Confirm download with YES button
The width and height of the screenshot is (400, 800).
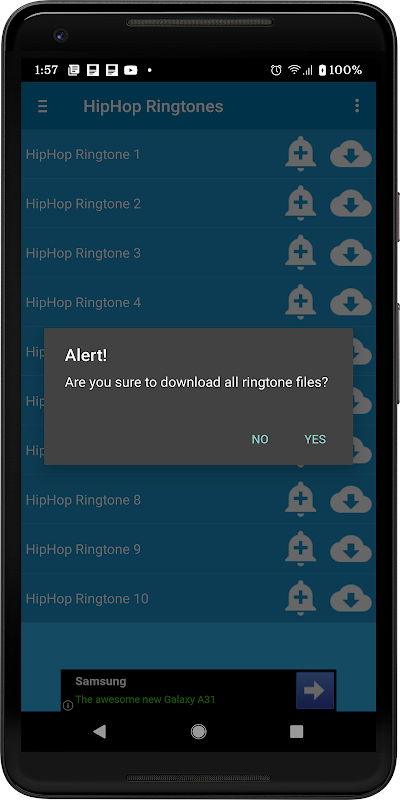point(315,439)
